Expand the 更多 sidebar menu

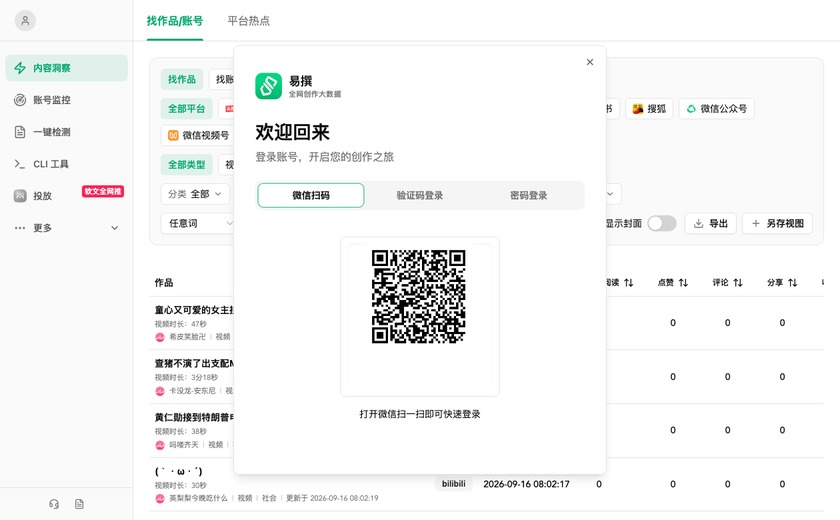pos(66,228)
